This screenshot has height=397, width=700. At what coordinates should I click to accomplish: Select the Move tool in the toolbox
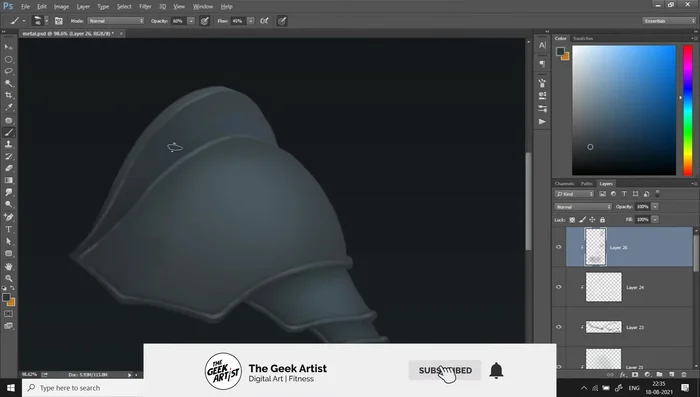pyautogui.click(x=8, y=47)
